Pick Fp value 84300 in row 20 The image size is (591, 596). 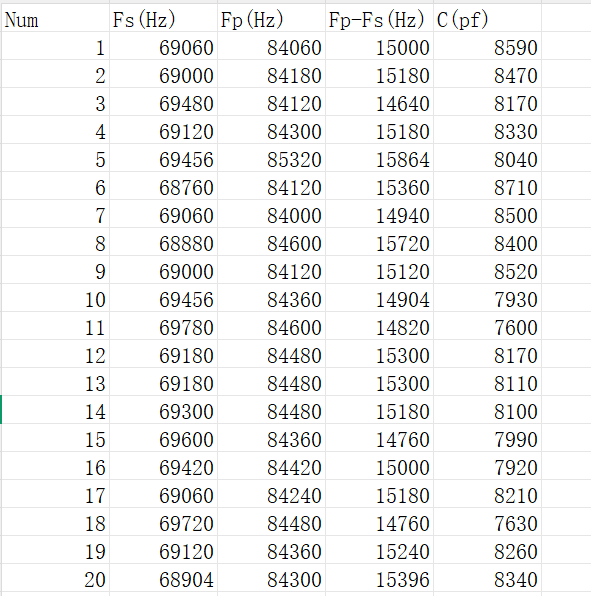[271, 578]
